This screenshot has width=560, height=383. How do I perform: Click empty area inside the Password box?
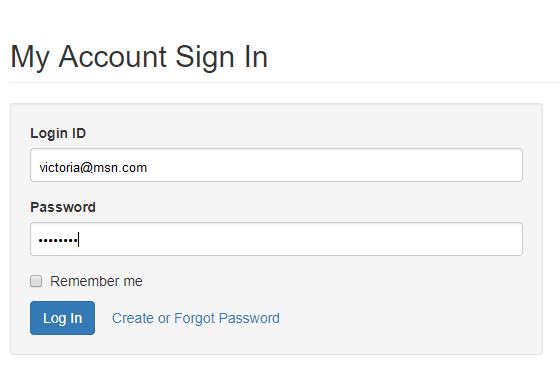click(300, 239)
